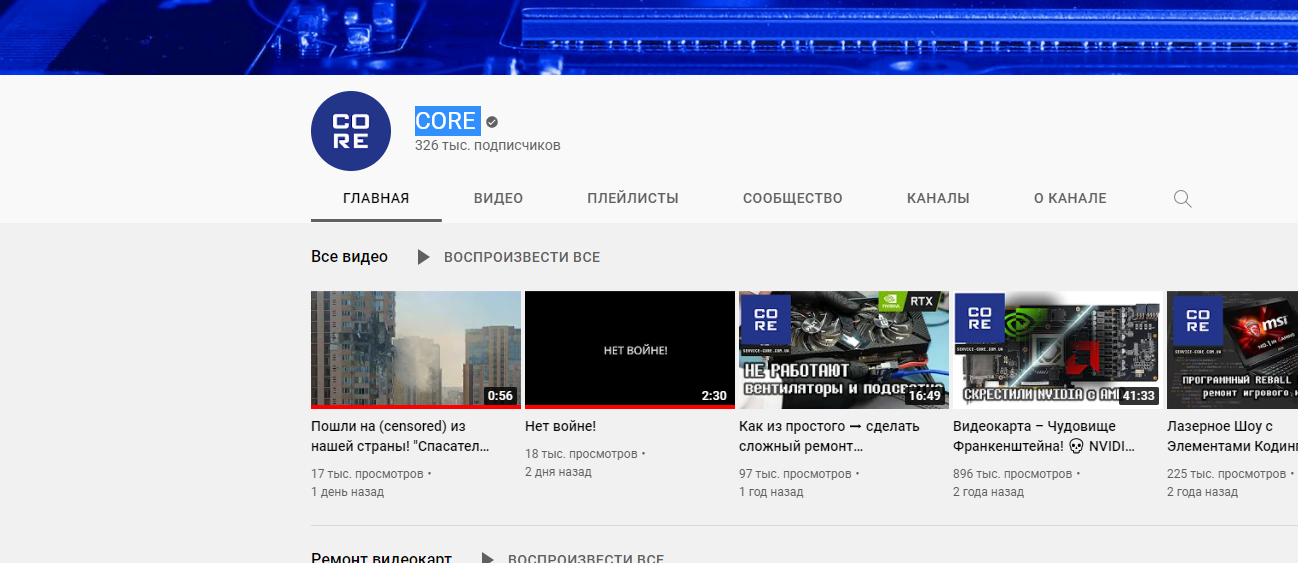
Task: Open the RTX fans repair video thumbnail
Action: coord(843,349)
